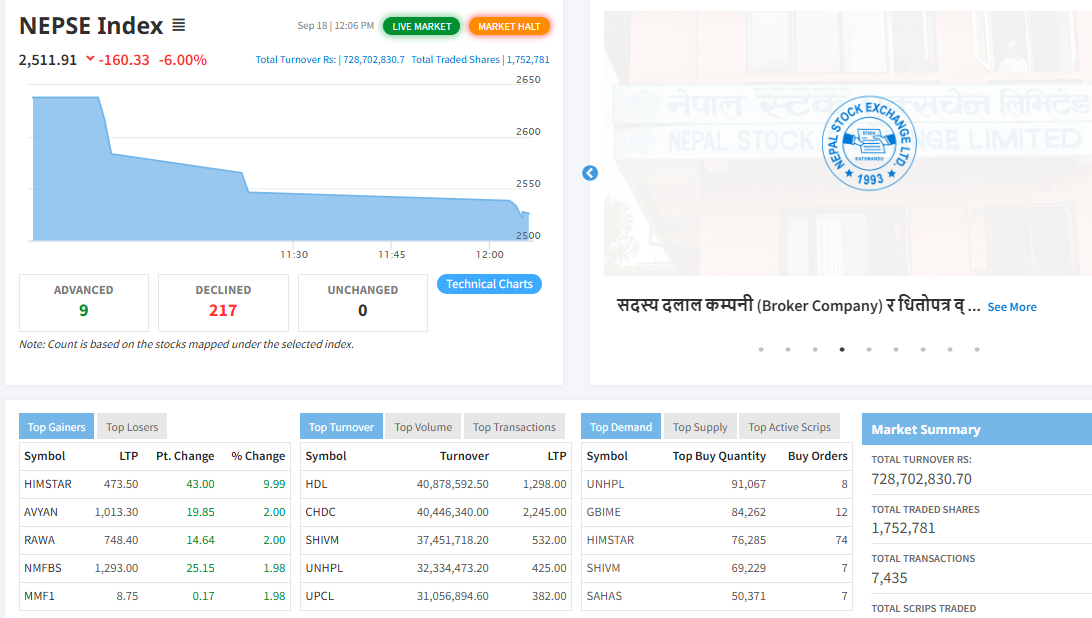Click the See More link
Image resolution: width=1092 pixels, height=618 pixels.
[x=1011, y=307]
